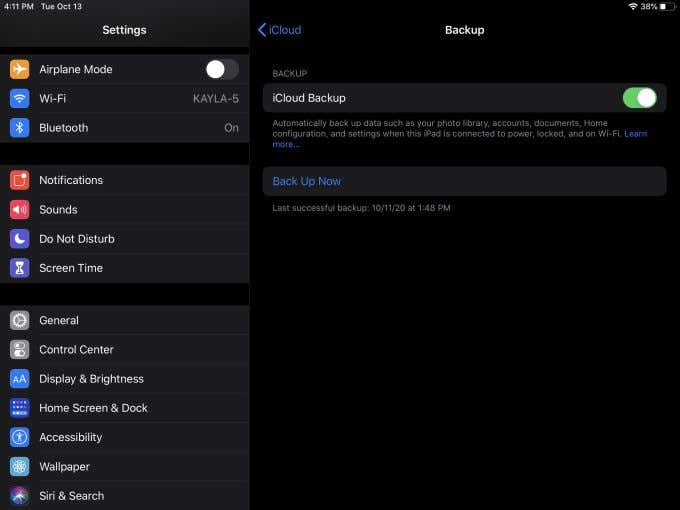This screenshot has width=680, height=510.
Task: Tap the General gear icon
Action: click(x=20, y=320)
